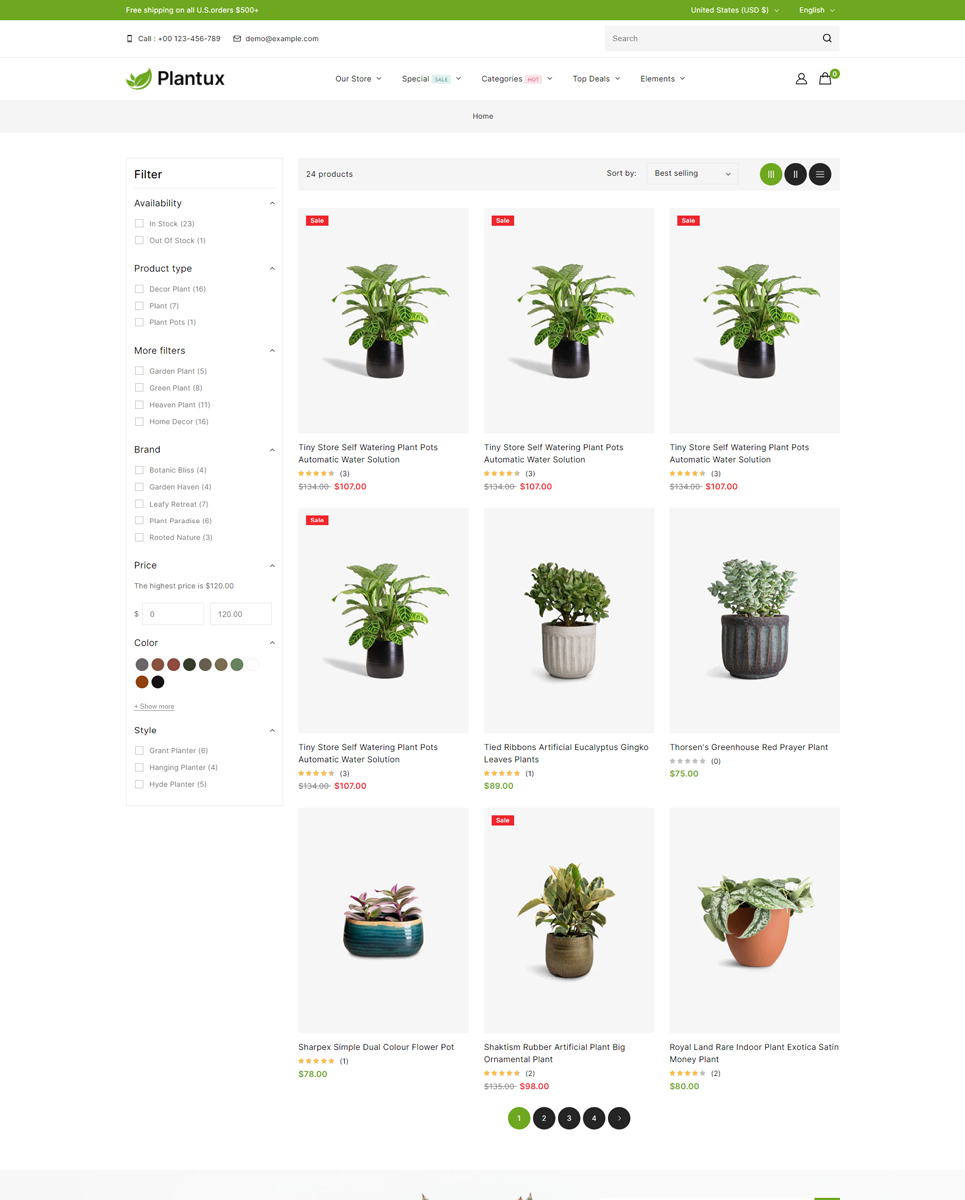The height and width of the screenshot is (1200, 965).
Task: Go to next page arrow
Action: (x=619, y=1118)
